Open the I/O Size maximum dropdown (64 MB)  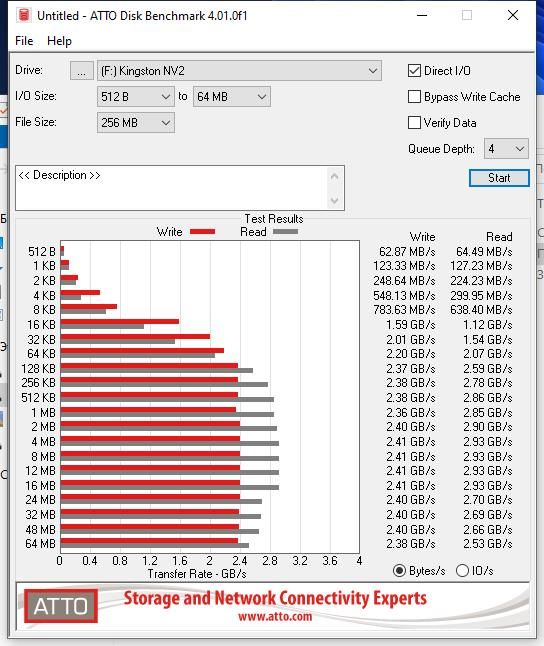tap(232, 97)
